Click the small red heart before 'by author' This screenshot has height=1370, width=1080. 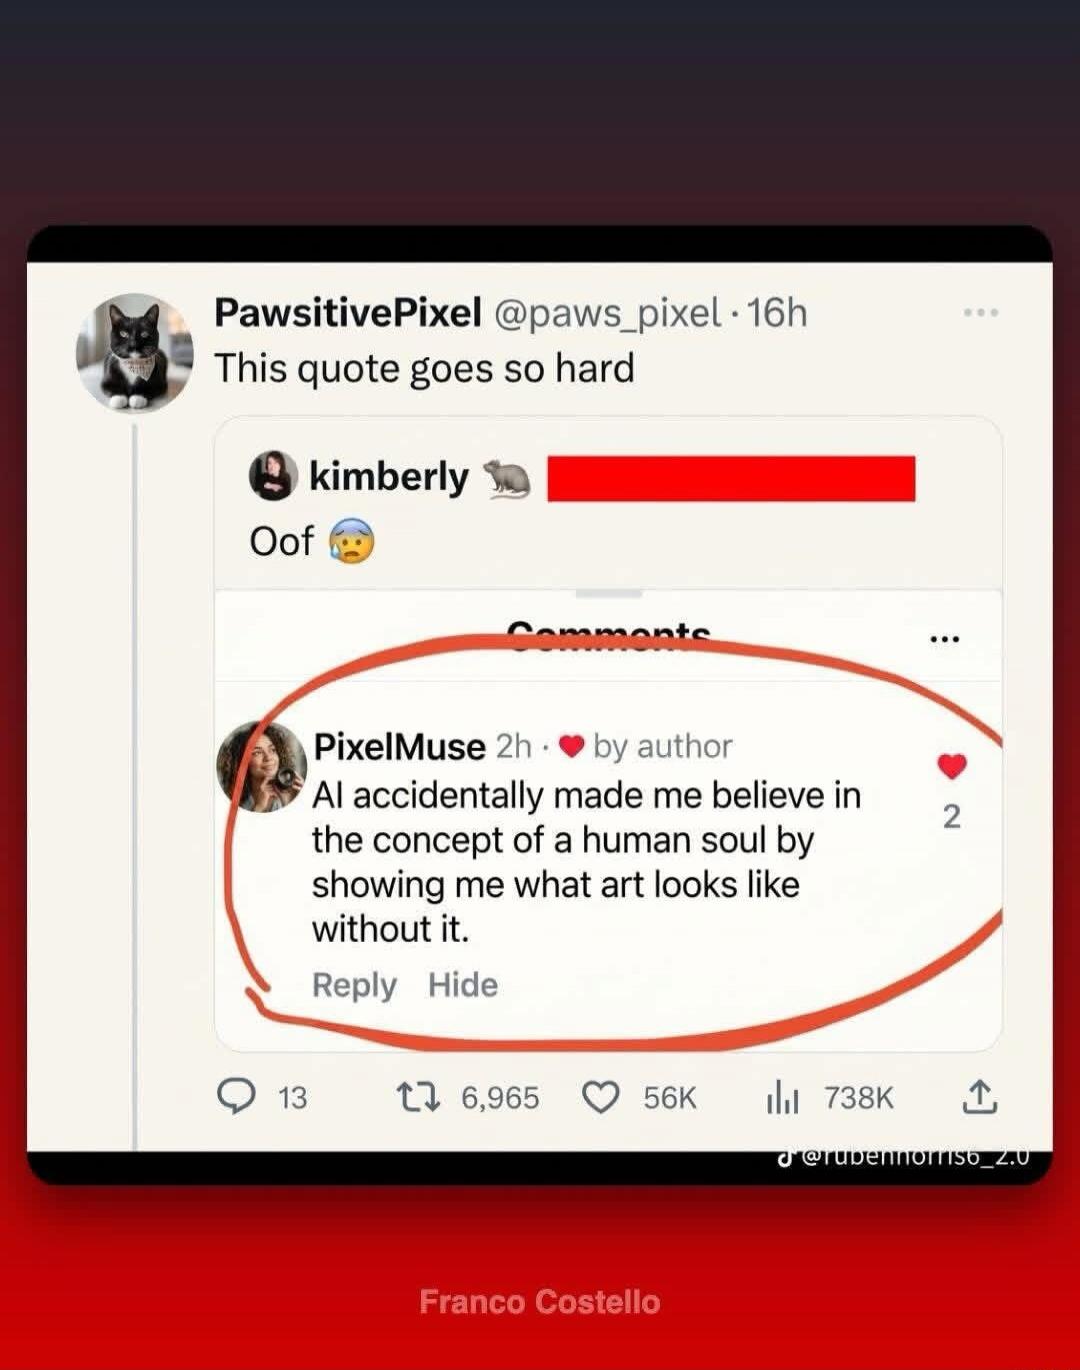571,746
